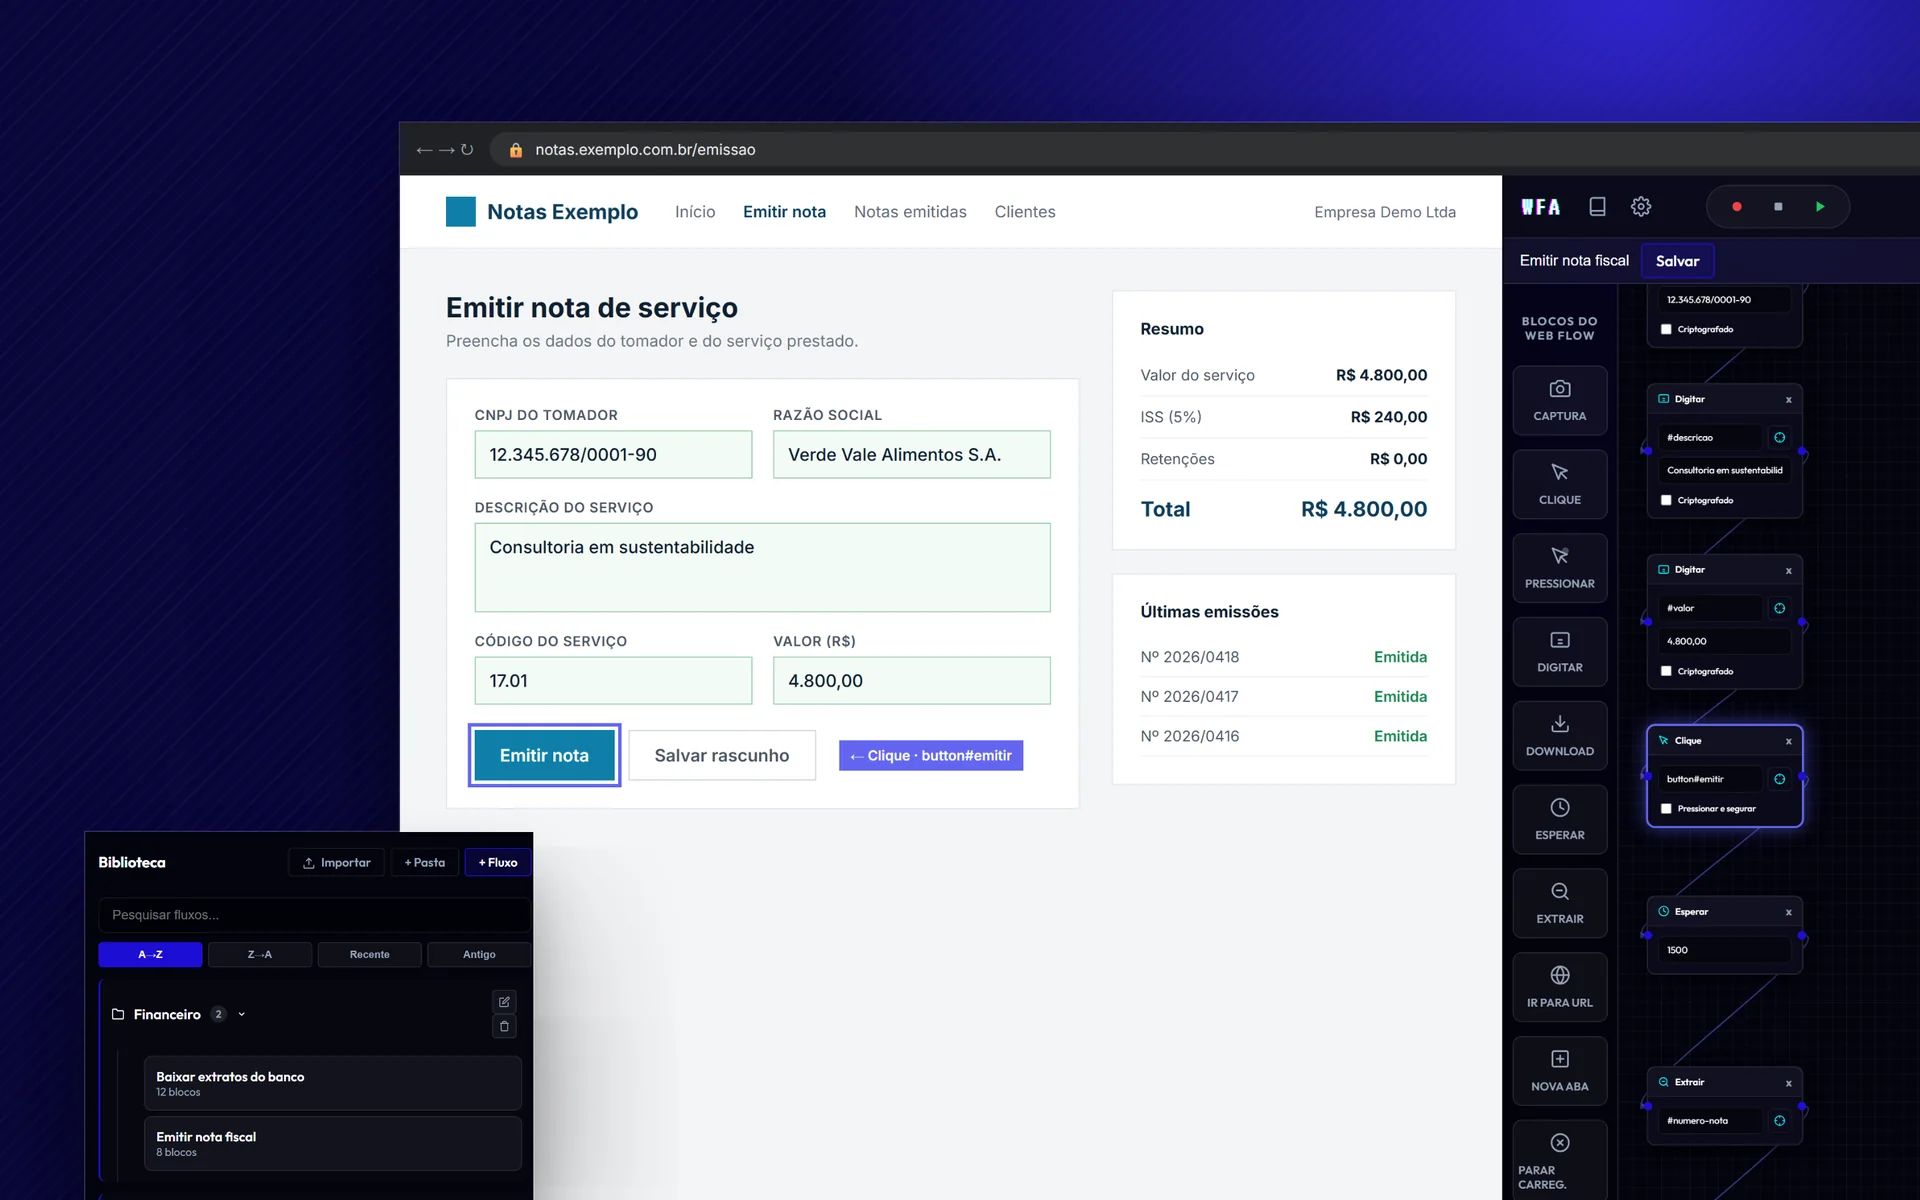Sort library flows by Recente
This screenshot has height=1200, width=1920.
370,955
